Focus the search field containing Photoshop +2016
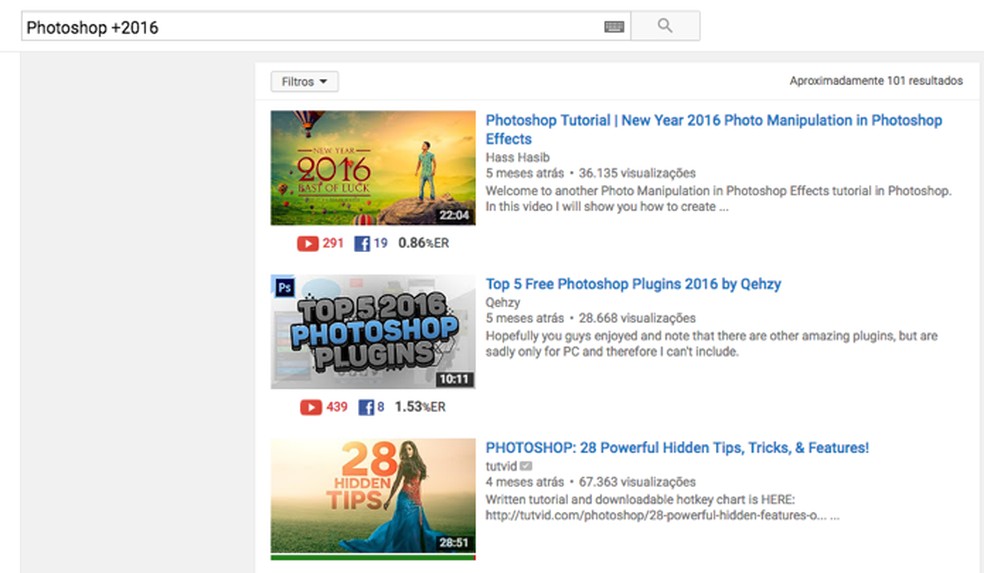The image size is (984, 573). point(326,26)
